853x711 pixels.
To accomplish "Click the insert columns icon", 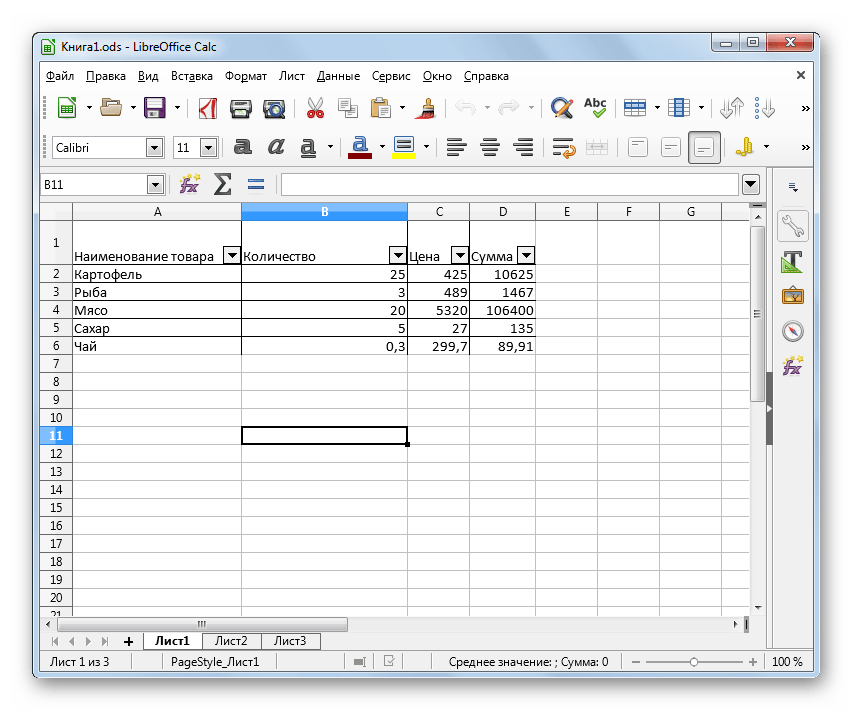I will [679, 108].
